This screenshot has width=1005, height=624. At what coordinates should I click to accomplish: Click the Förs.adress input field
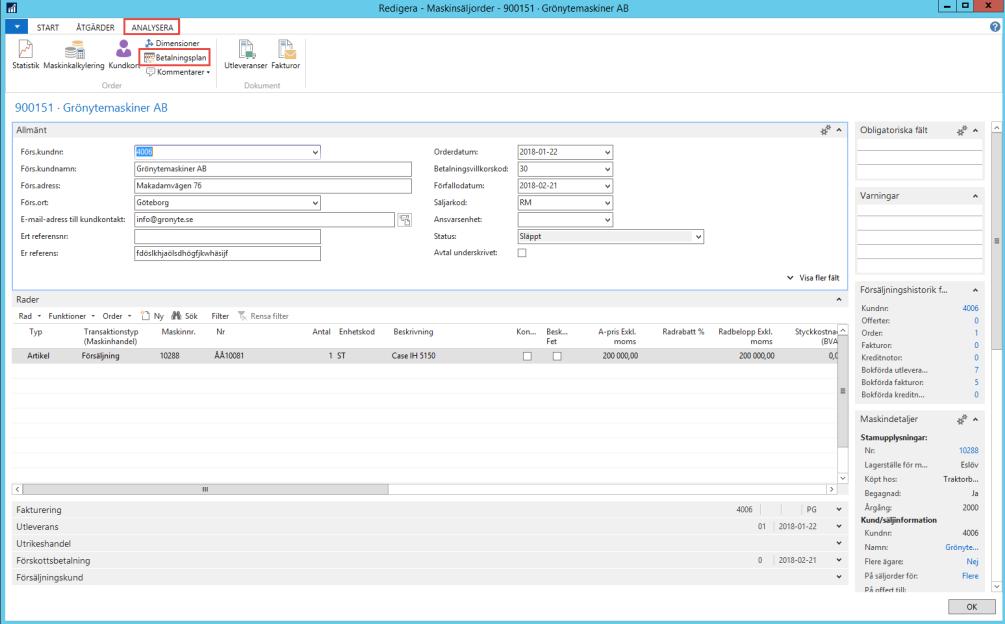click(272, 186)
